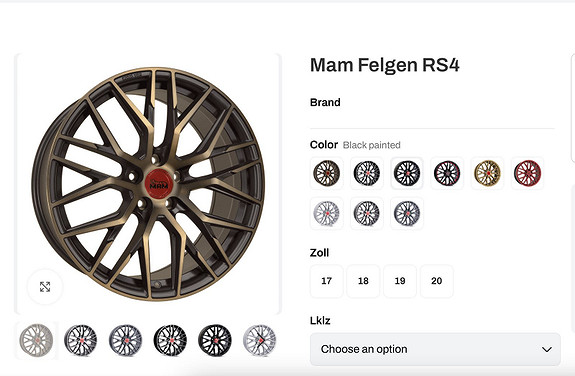The width and height of the screenshot is (575, 376).
Task: Open the first silver wheel gallery thumbnail
Action: click(x=36, y=340)
